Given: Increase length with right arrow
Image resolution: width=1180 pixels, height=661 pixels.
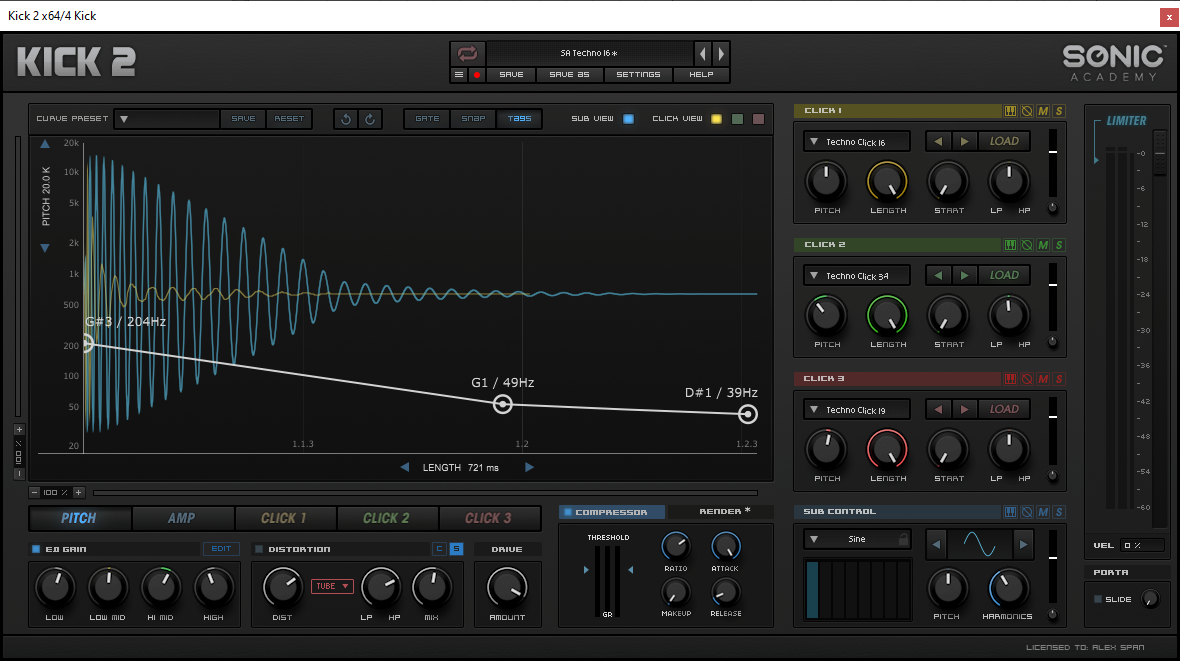Looking at the screenshot, I should tap(529, 468).
